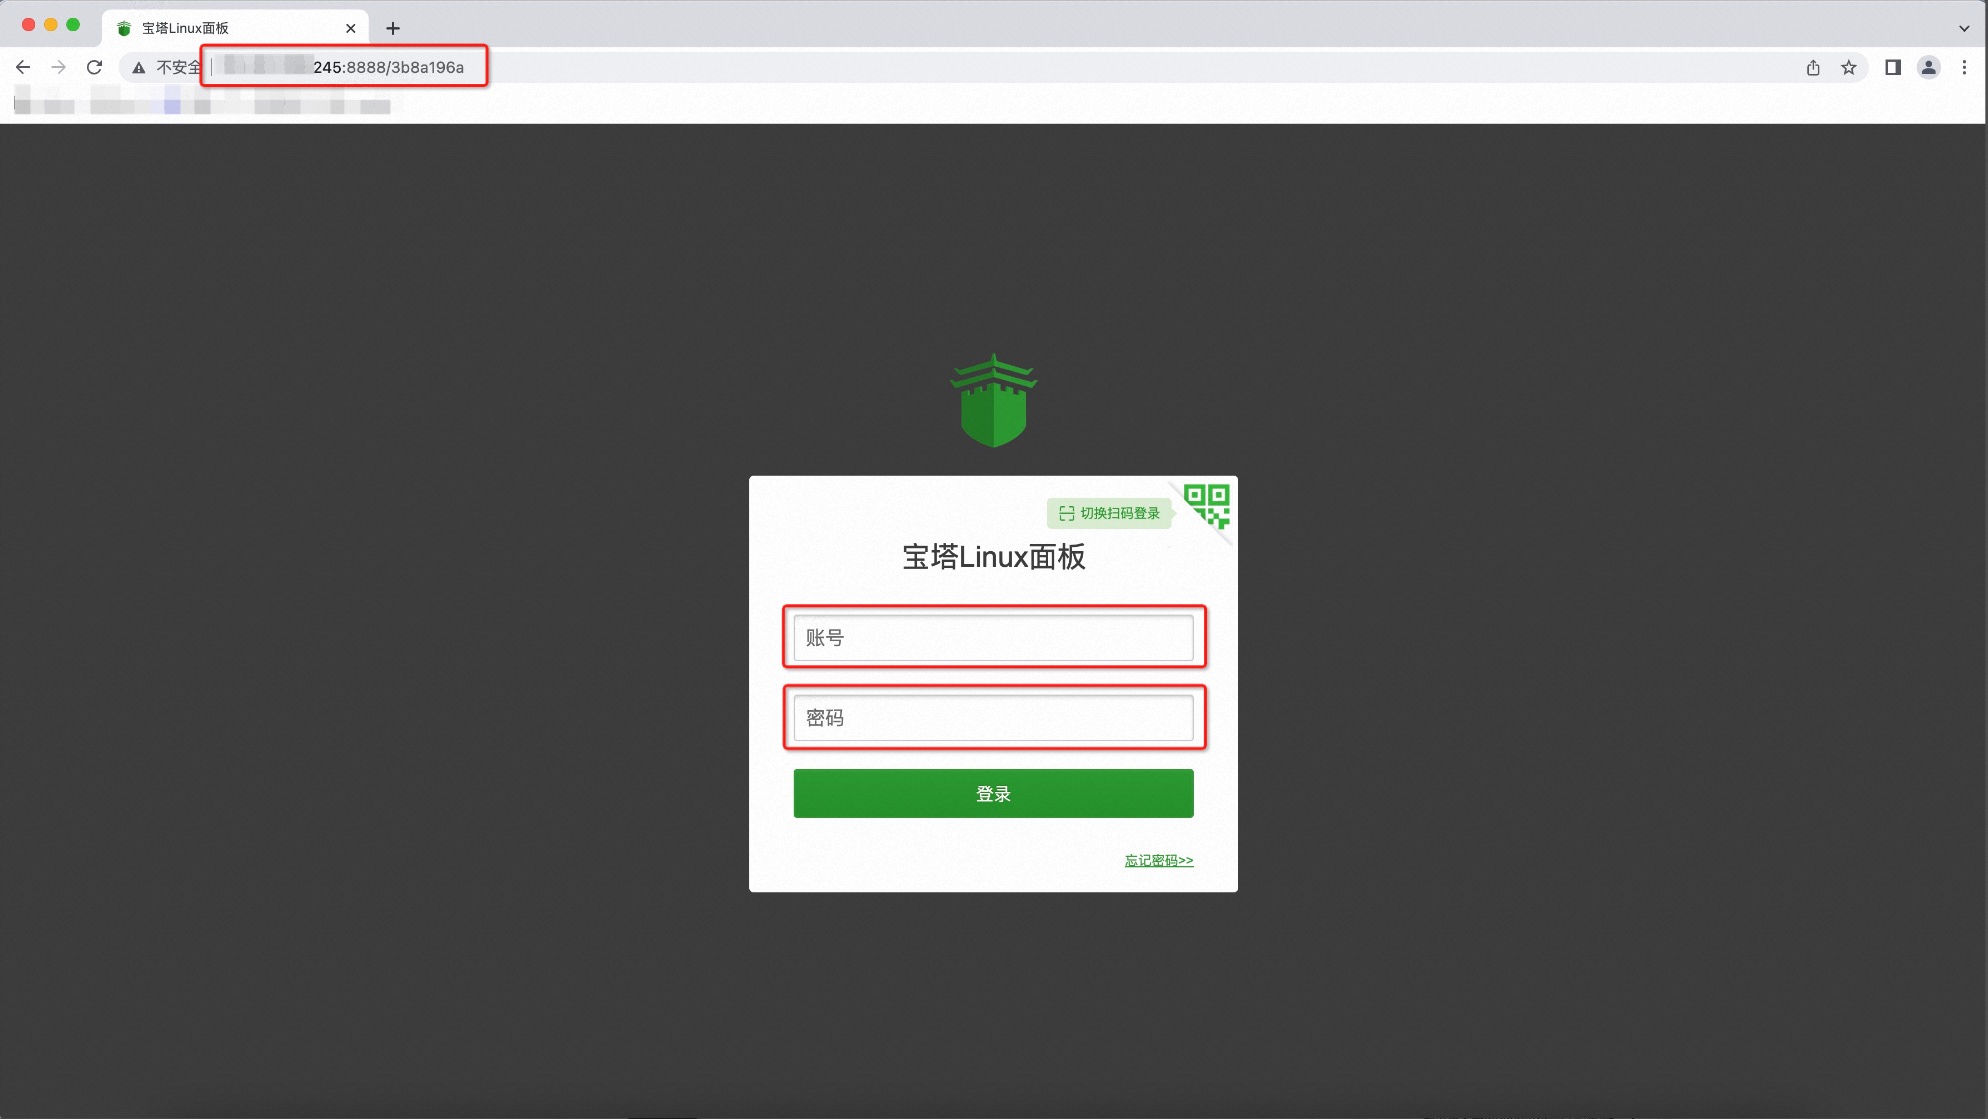Click the 不安全 security label
This screenshot has height=1119, width=1988.
pyautogui.click(x=178, y=67)
